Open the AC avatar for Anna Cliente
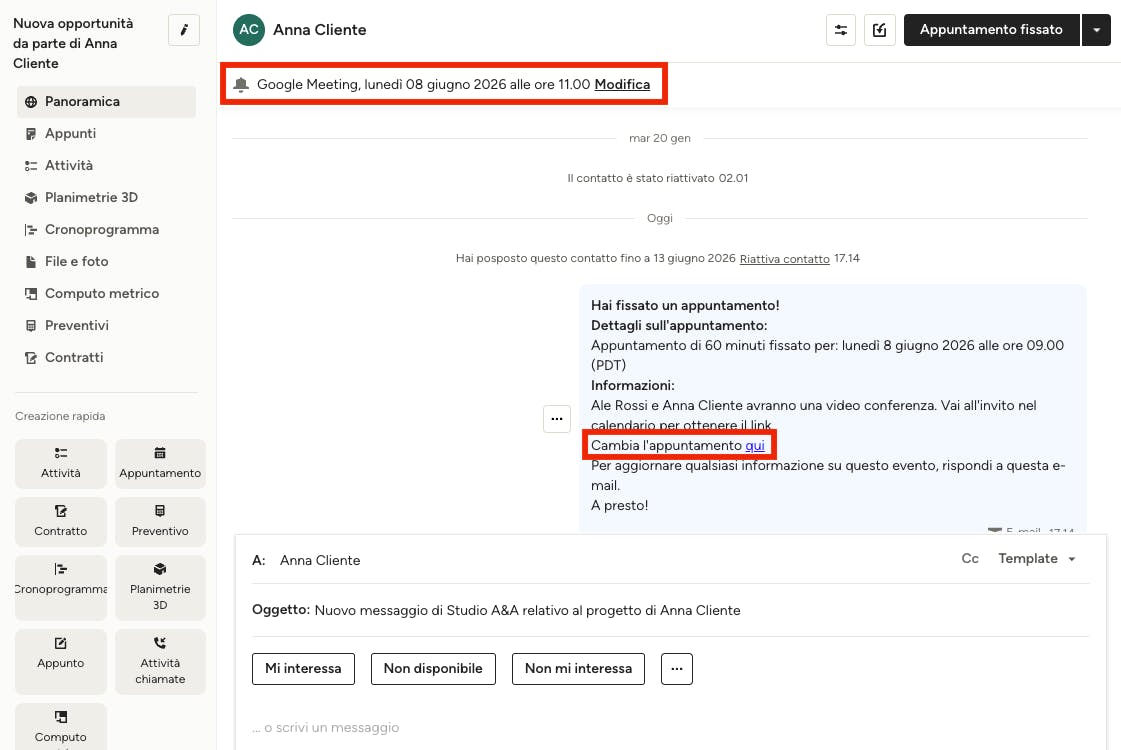Viewport: 1121px width, 750px height. tap(249, 29)
